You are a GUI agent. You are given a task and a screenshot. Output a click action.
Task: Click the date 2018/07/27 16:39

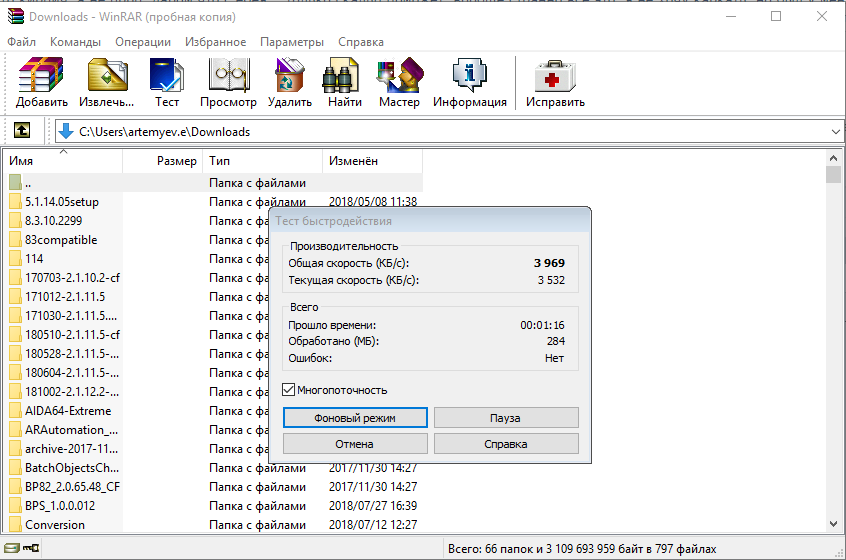373,506
